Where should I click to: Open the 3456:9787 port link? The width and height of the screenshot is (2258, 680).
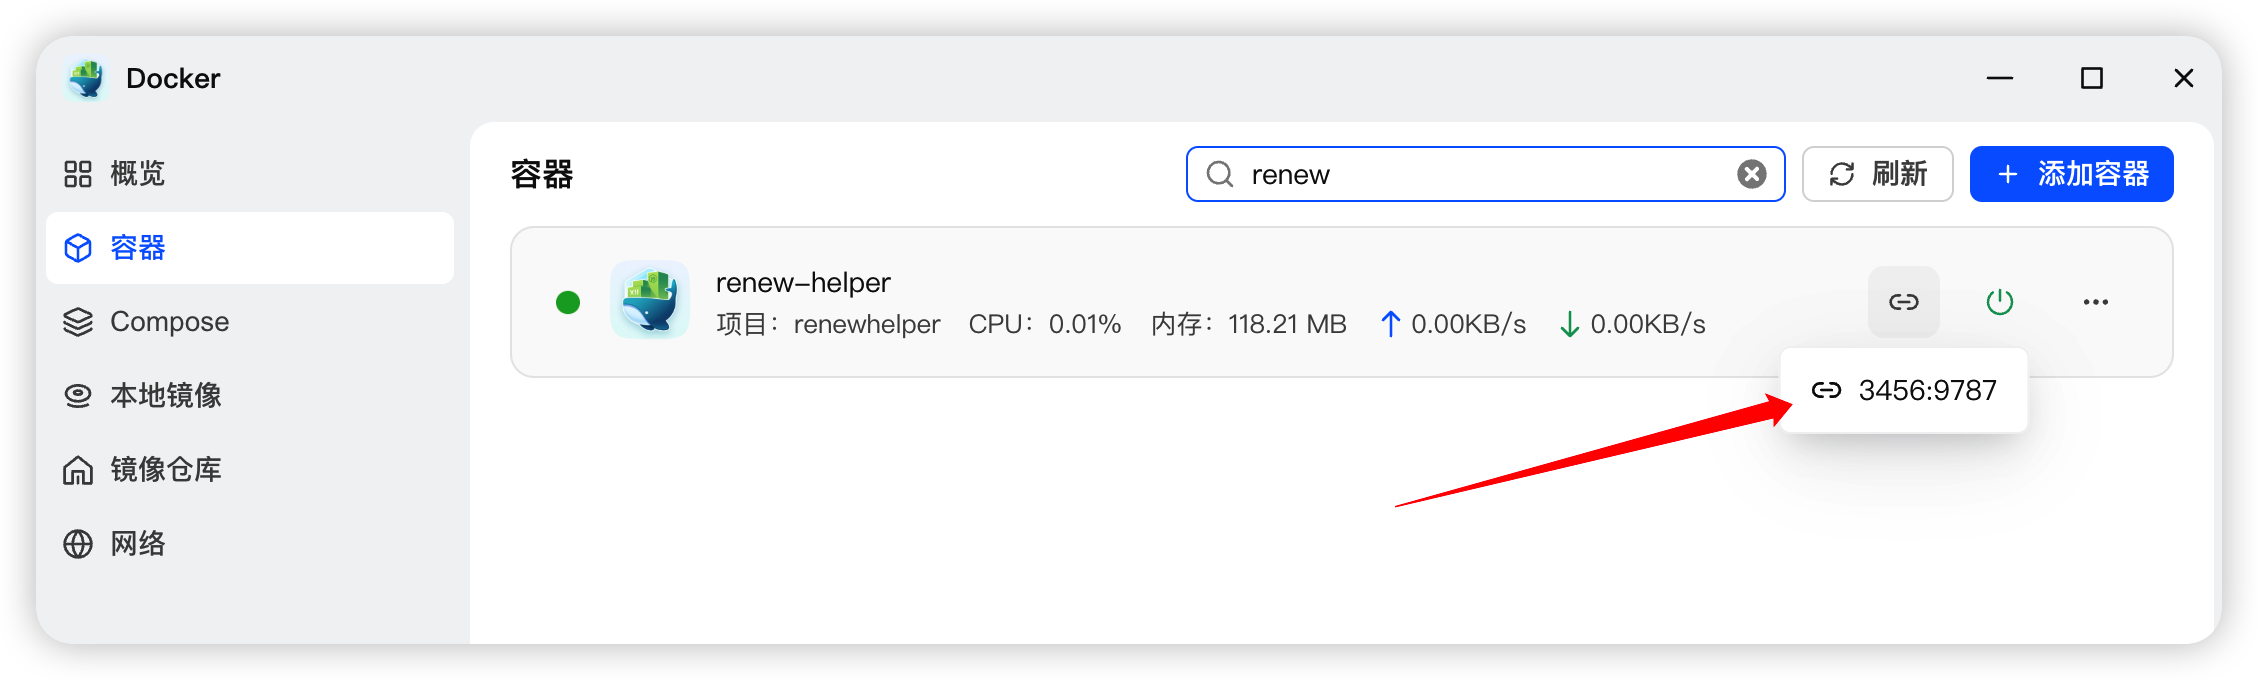1904,390
